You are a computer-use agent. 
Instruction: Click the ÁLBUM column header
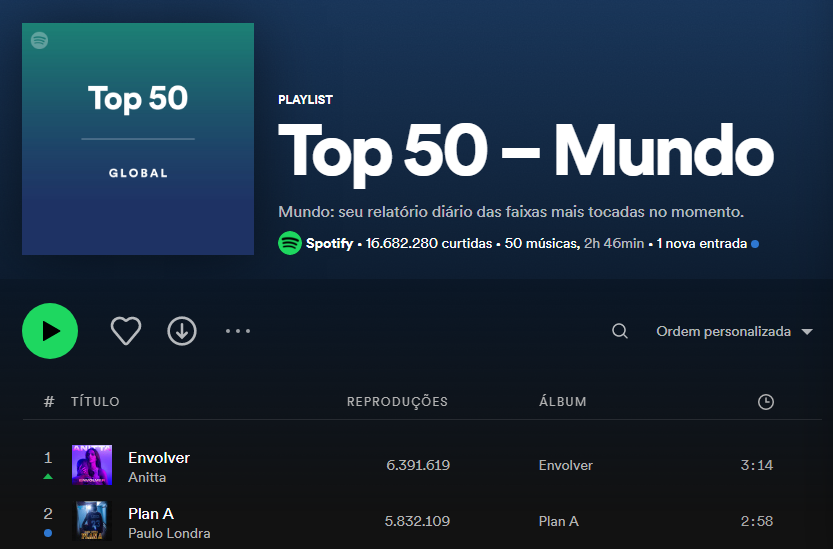(563, 401)
